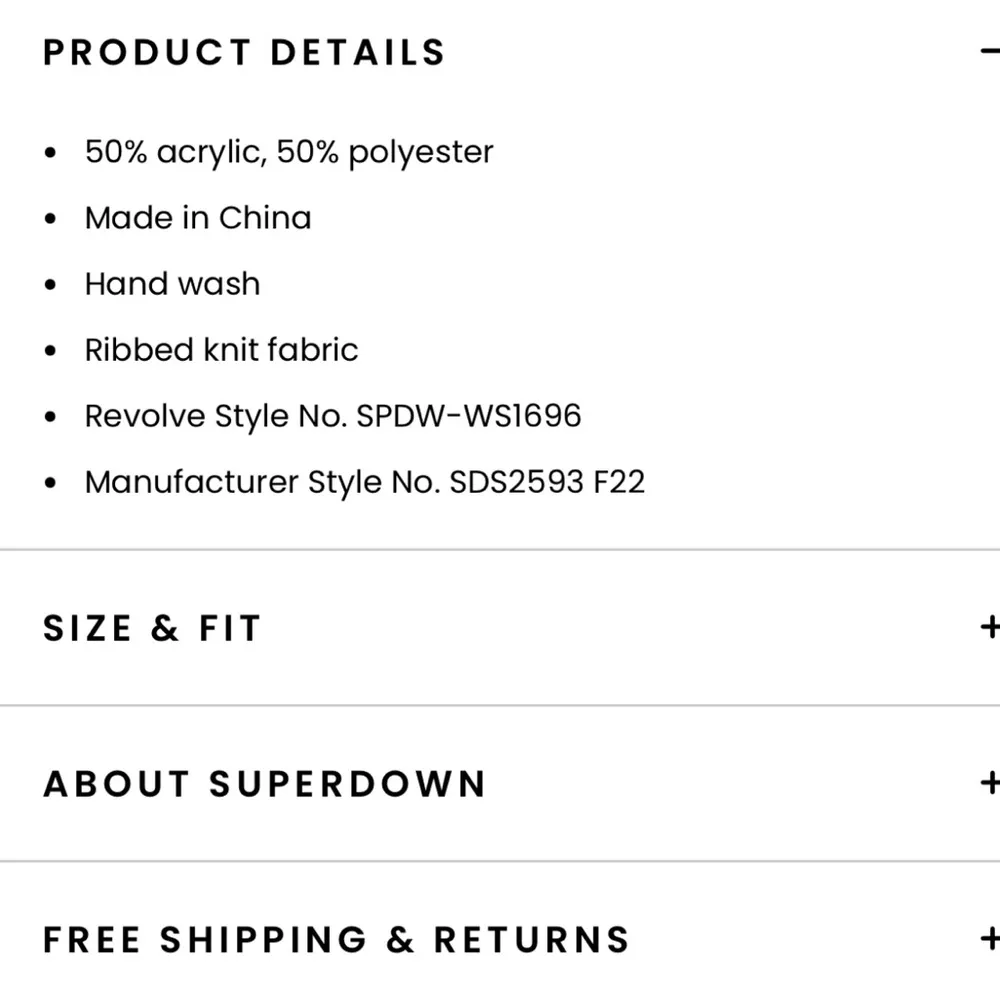The image size is (1000, 1000).
Task: Click the plus icon beside ABOUT SUPERDOWN
Action: pyautogui.click(x=989, y=783)
